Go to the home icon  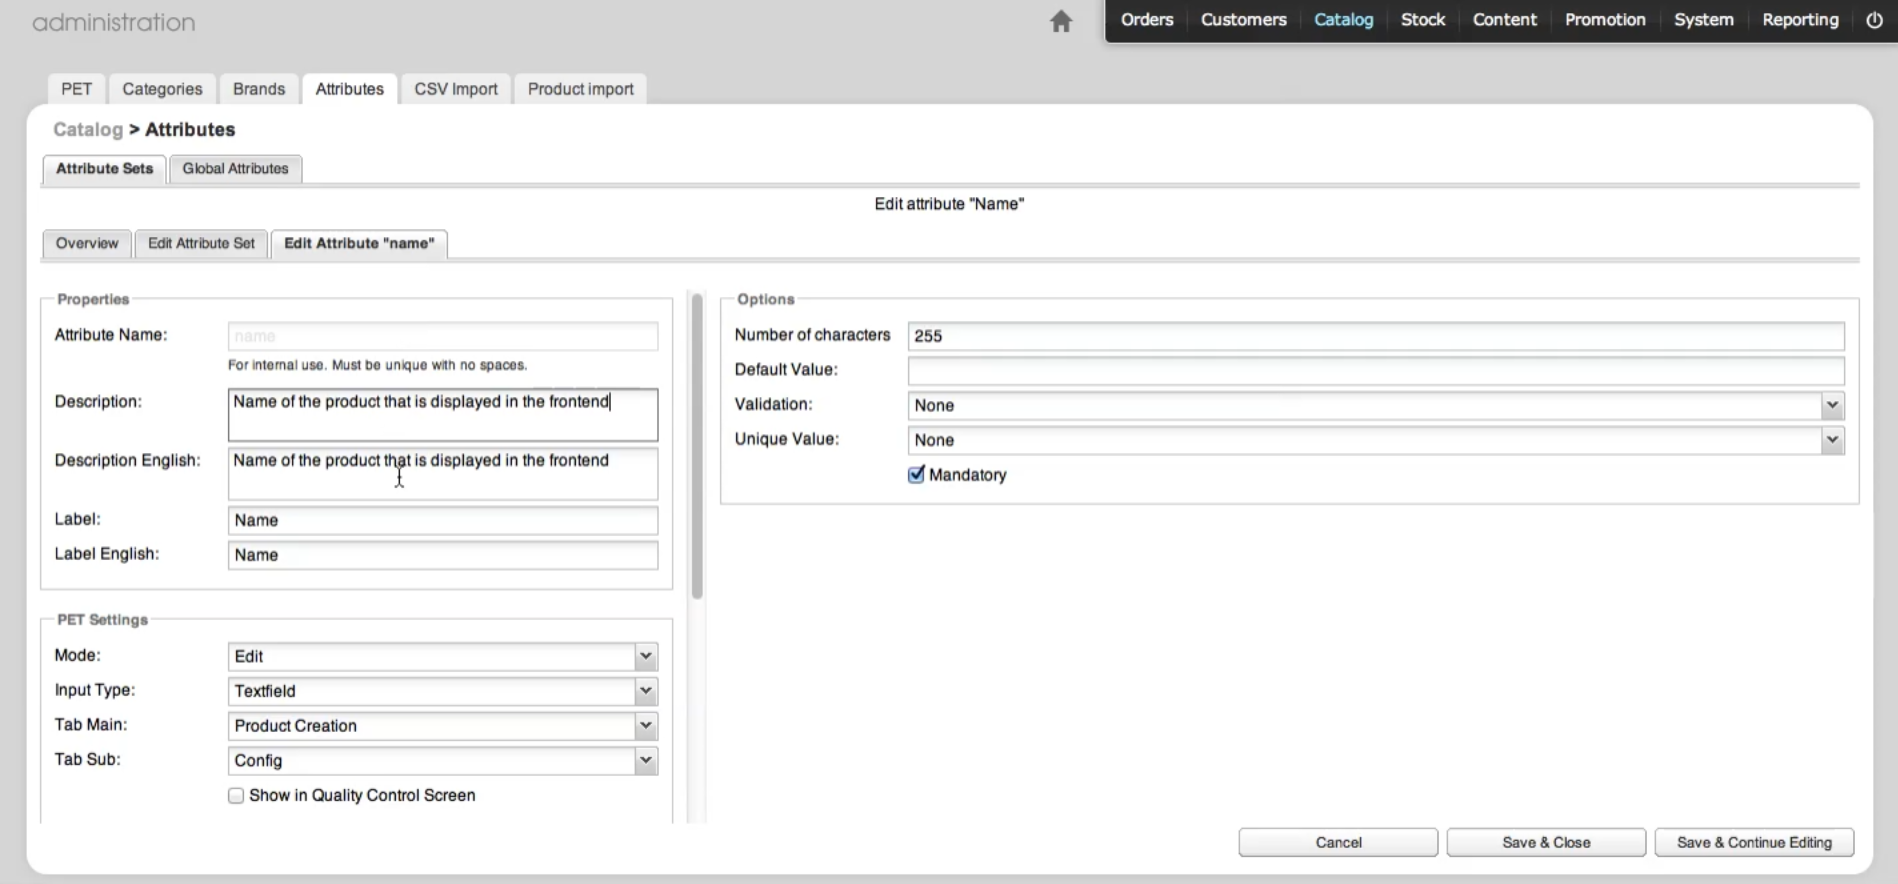coord(1061,21)
